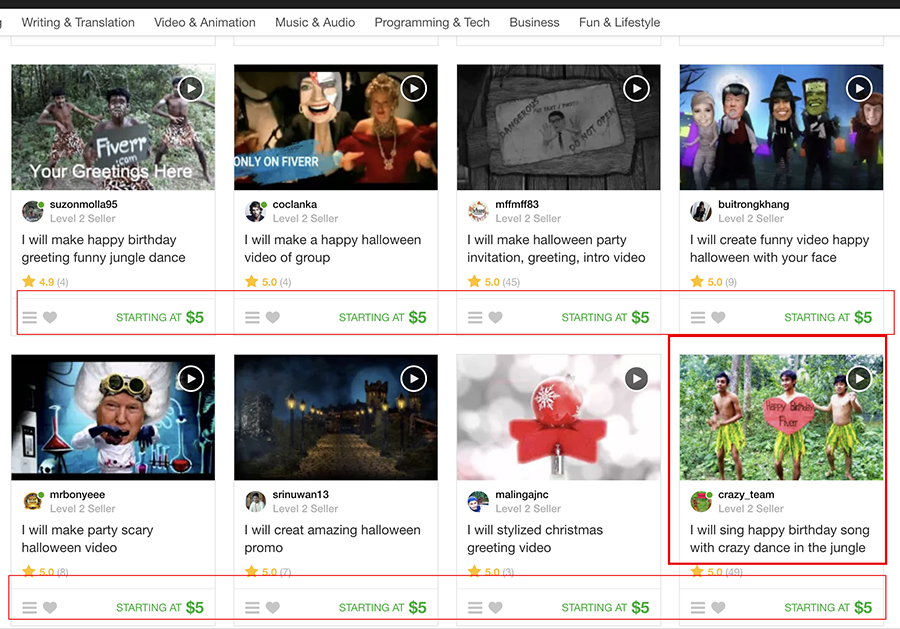
Task: Open the Video & Animation category
Action: (205, 22)
